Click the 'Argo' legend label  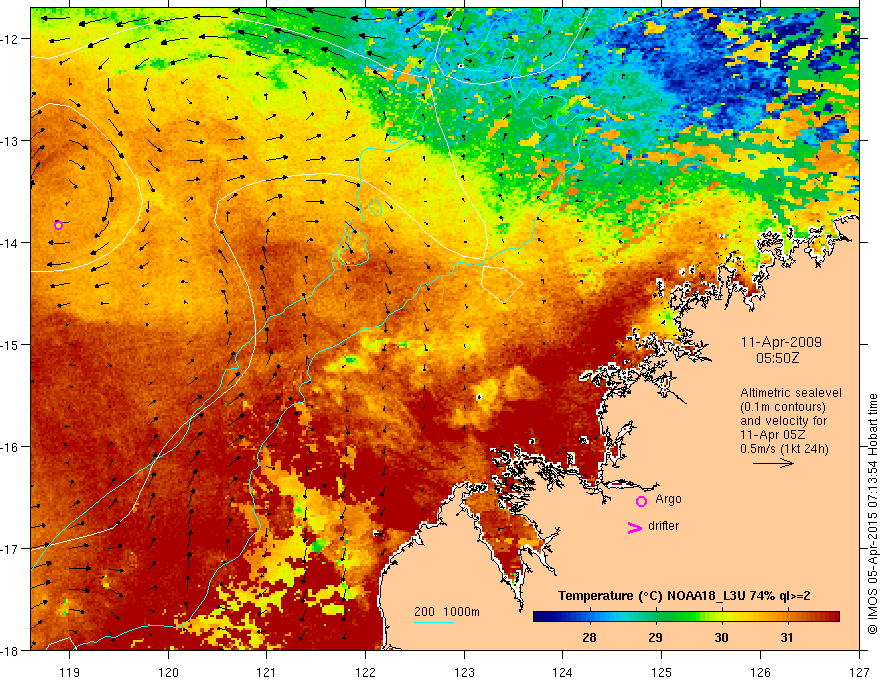668,499
